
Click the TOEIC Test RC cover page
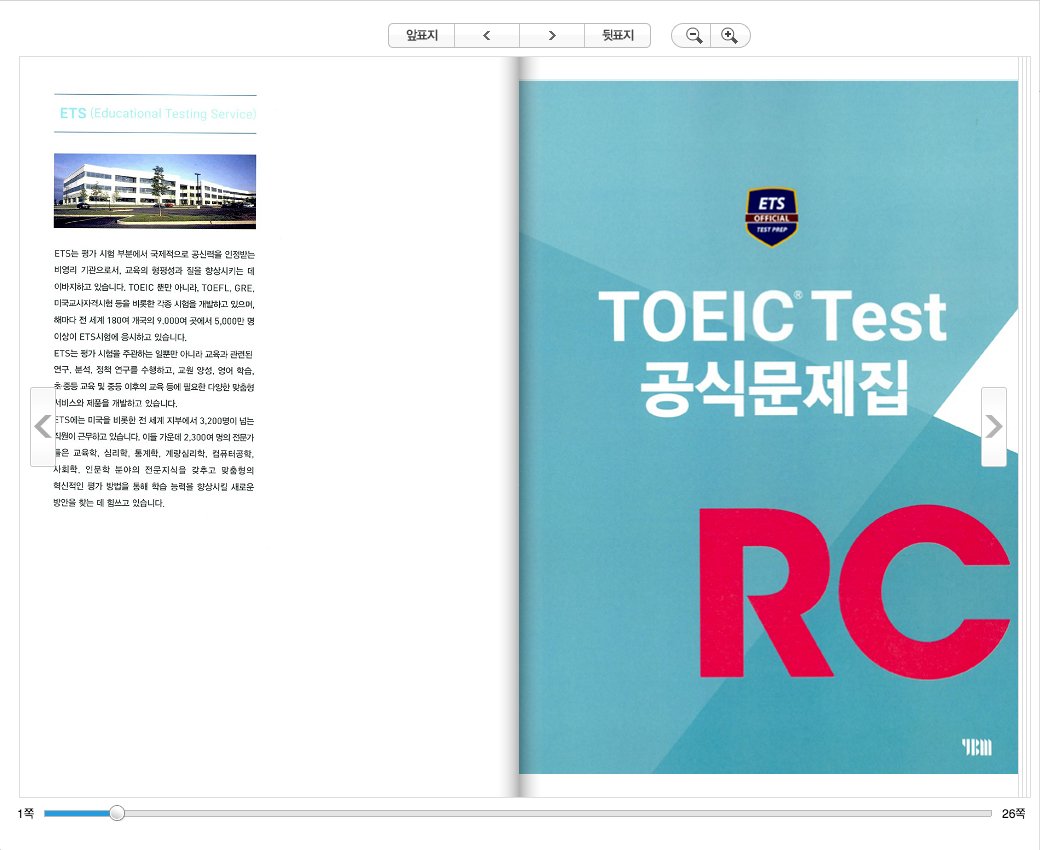[x=768, y=427]
